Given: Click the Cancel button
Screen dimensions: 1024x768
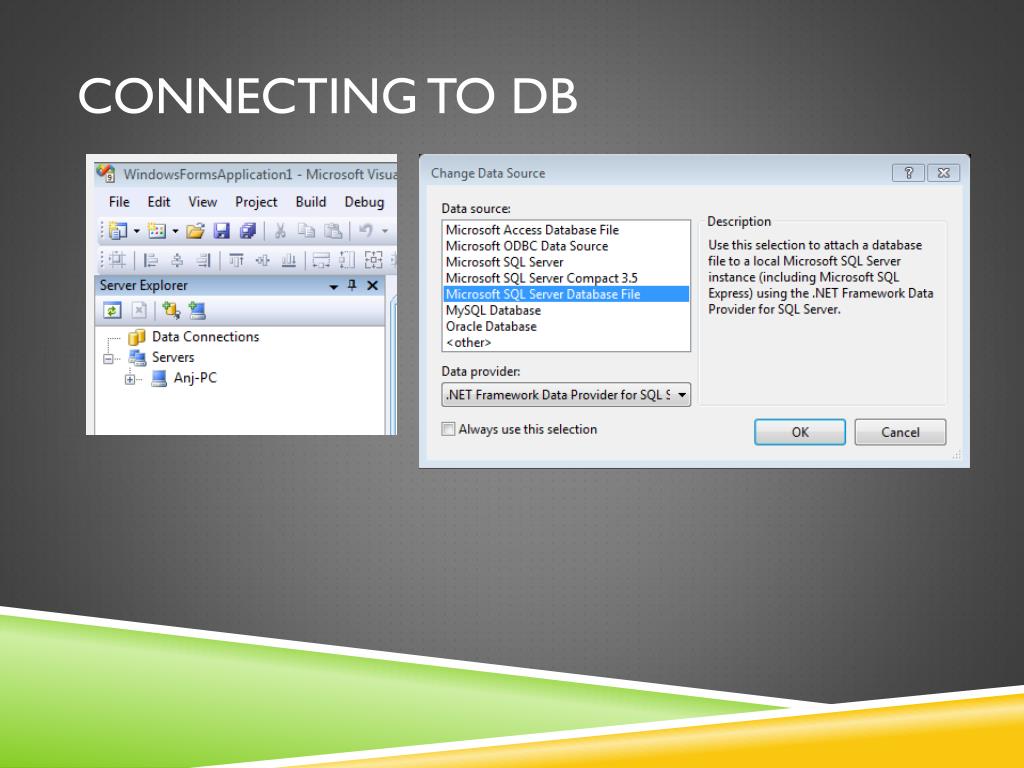Looking at the screenshot, I should [900, 432].
